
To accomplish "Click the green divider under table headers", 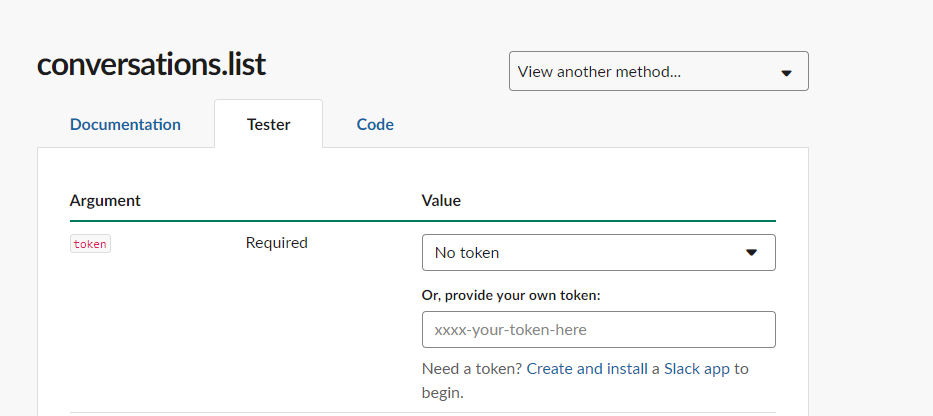I will coord(422,221).
